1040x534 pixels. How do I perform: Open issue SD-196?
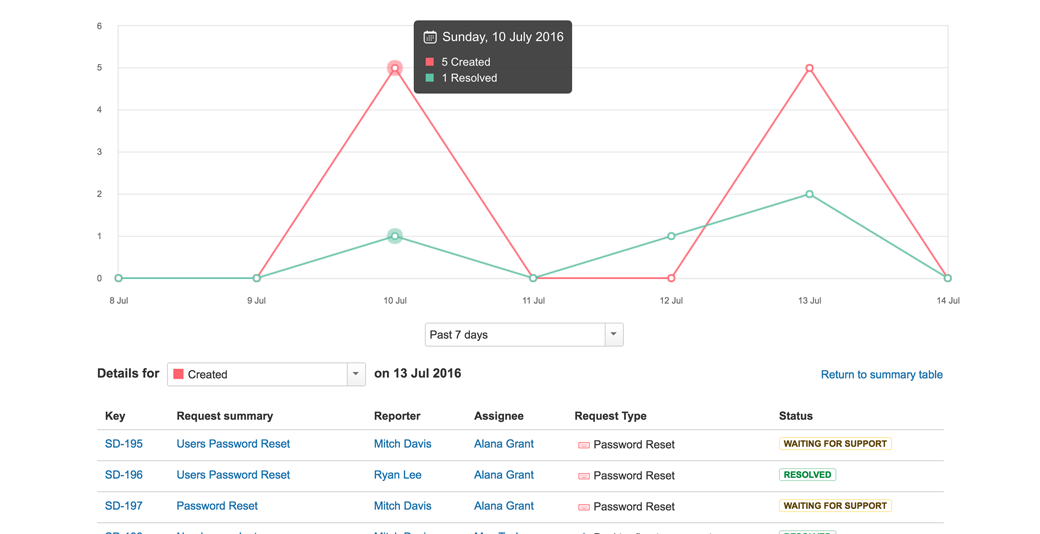[124, 475]
